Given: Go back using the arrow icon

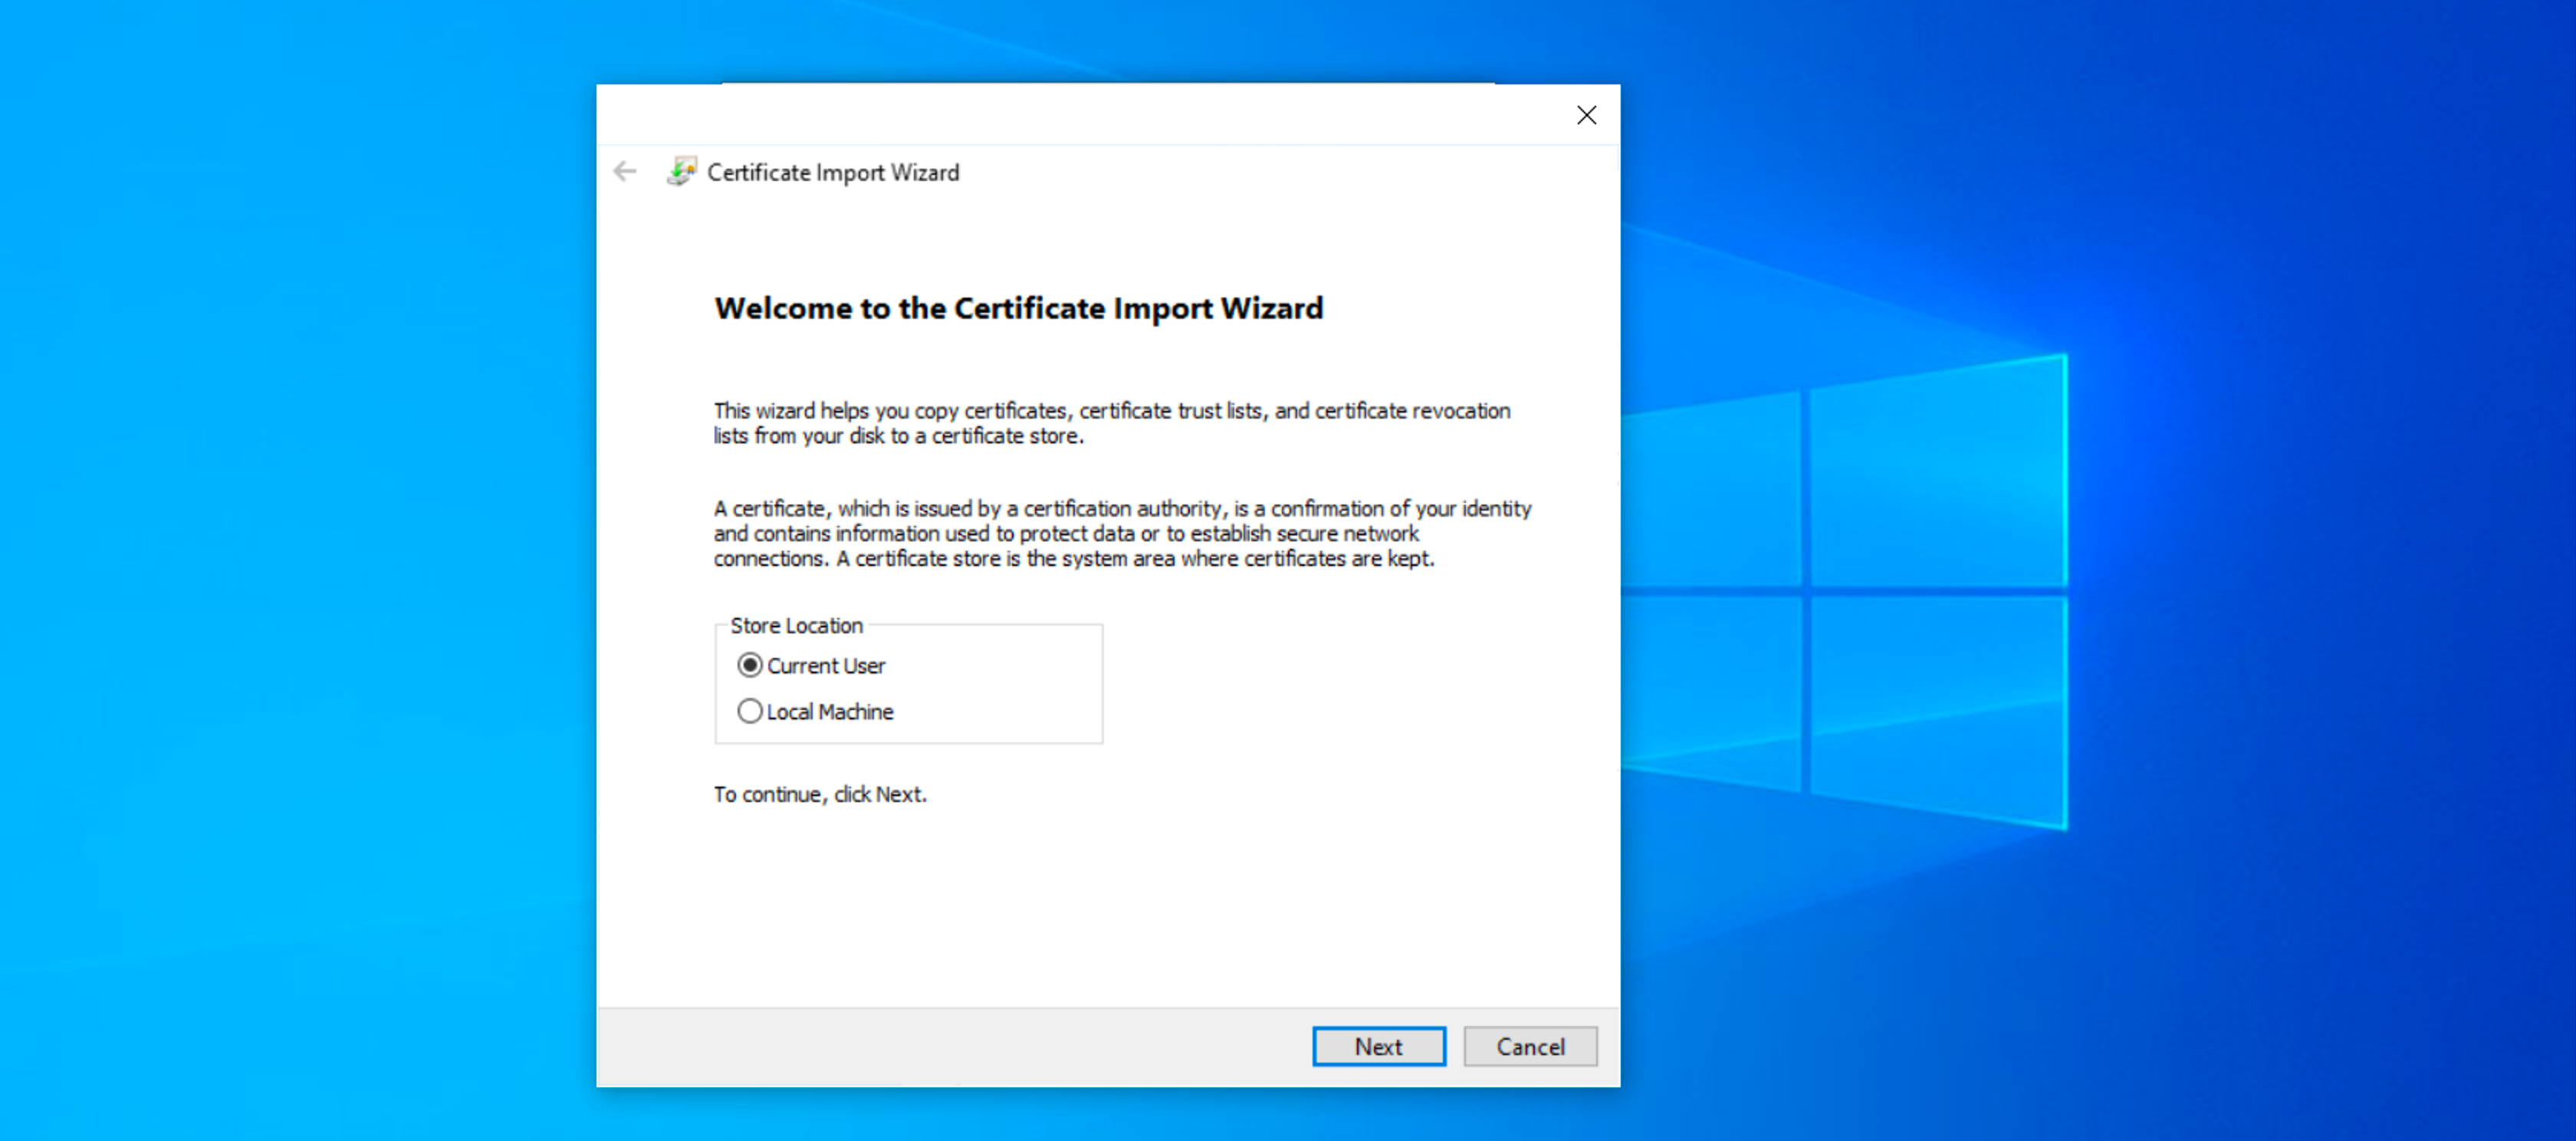Looking at the screenshot, I should click(625, 172).
